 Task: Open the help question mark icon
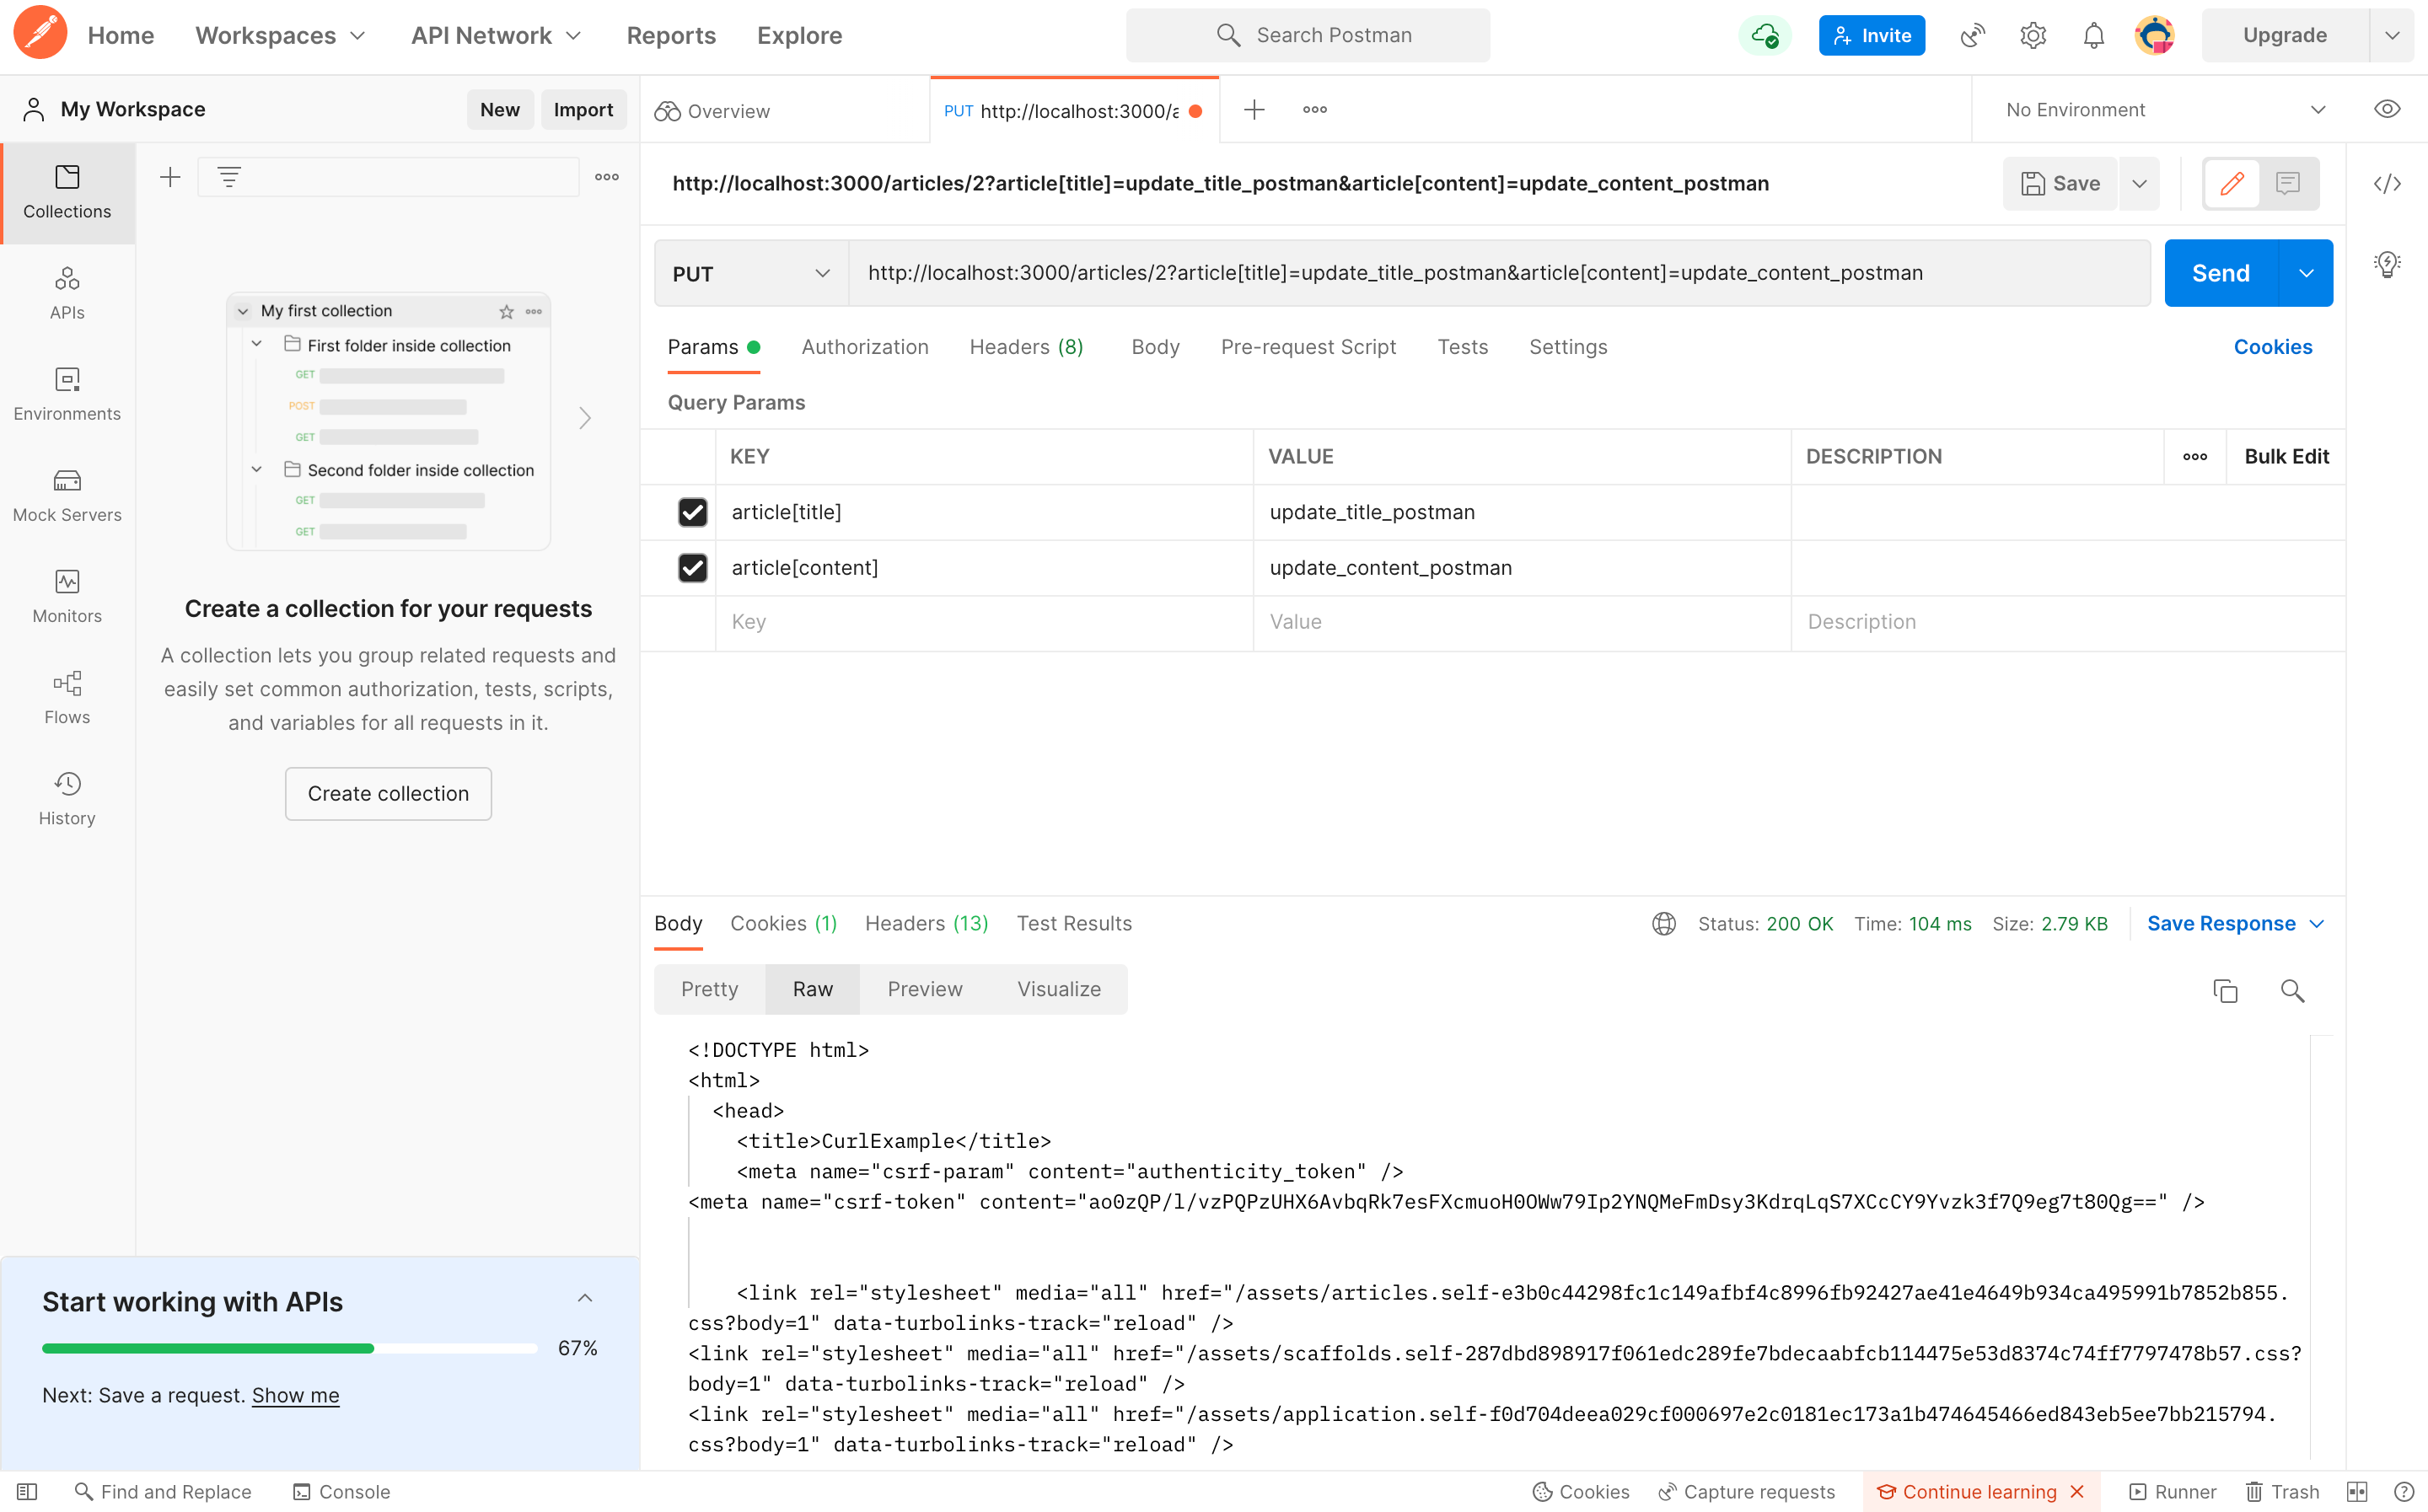[2404, 1491]
